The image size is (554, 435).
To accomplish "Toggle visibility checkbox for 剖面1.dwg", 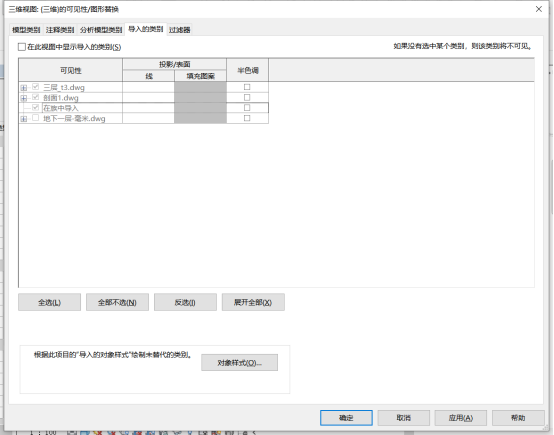I will point(35,97).
